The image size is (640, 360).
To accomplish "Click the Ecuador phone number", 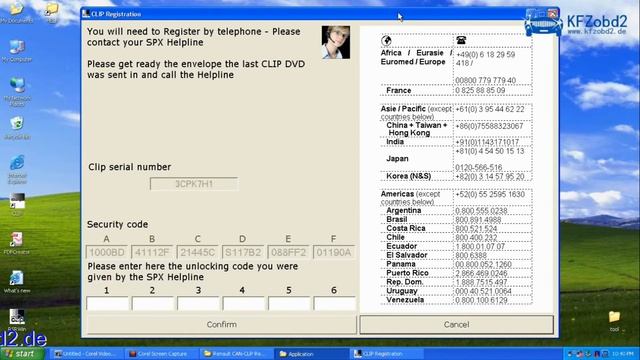I will pos(480,247).
